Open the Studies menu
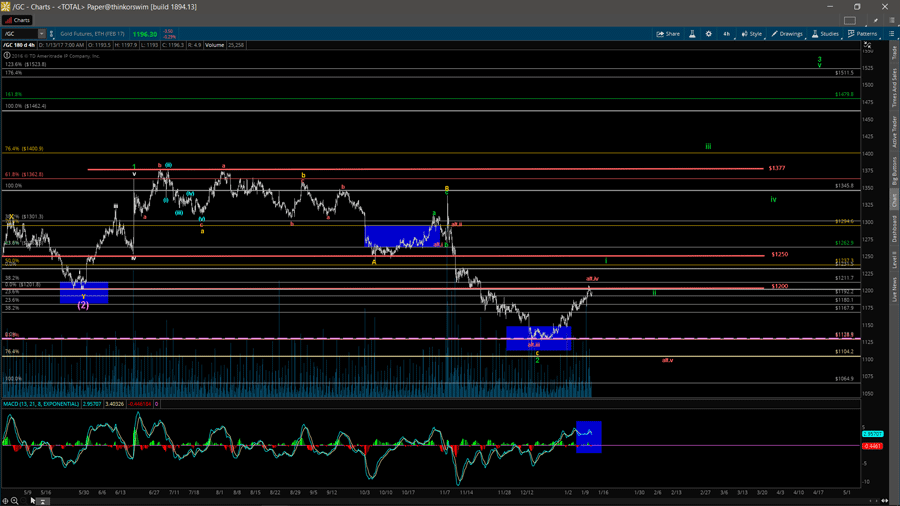Image resolution: width=900 pixels, height=506 pixels. (x=826, y=34)
